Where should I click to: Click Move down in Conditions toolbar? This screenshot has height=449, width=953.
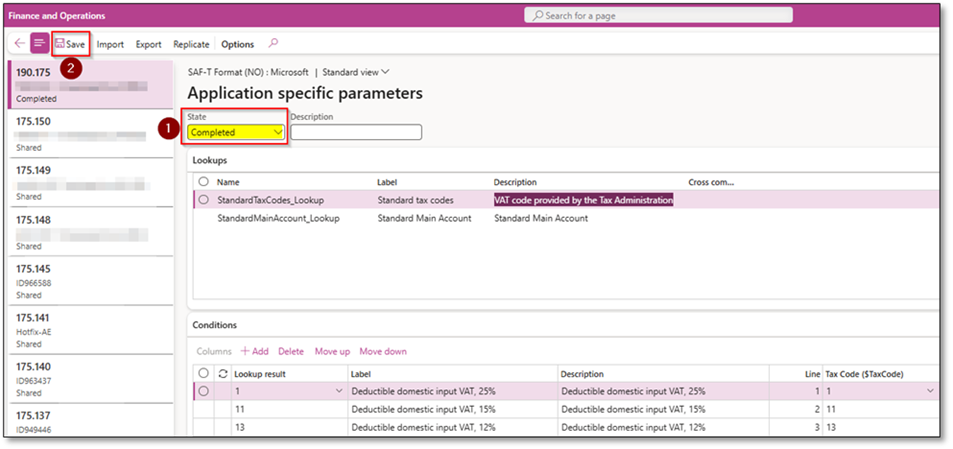383,351
